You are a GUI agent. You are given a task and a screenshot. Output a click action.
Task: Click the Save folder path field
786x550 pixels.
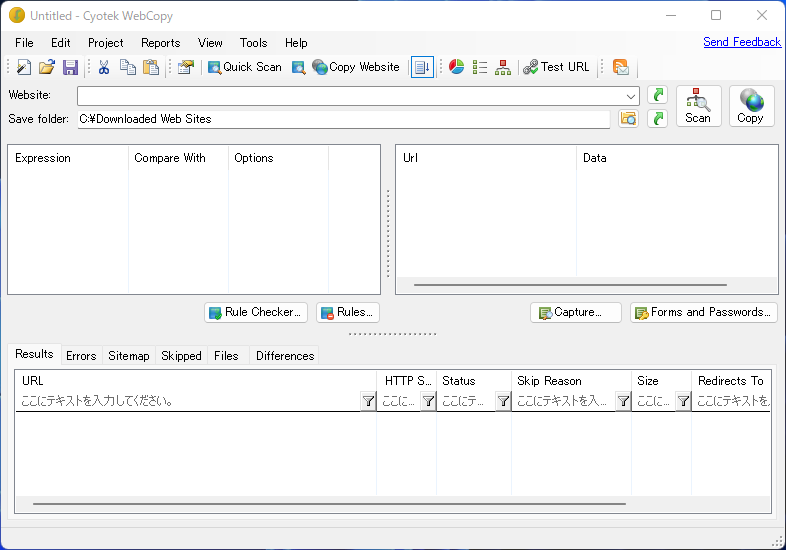(x=344, y=119)
